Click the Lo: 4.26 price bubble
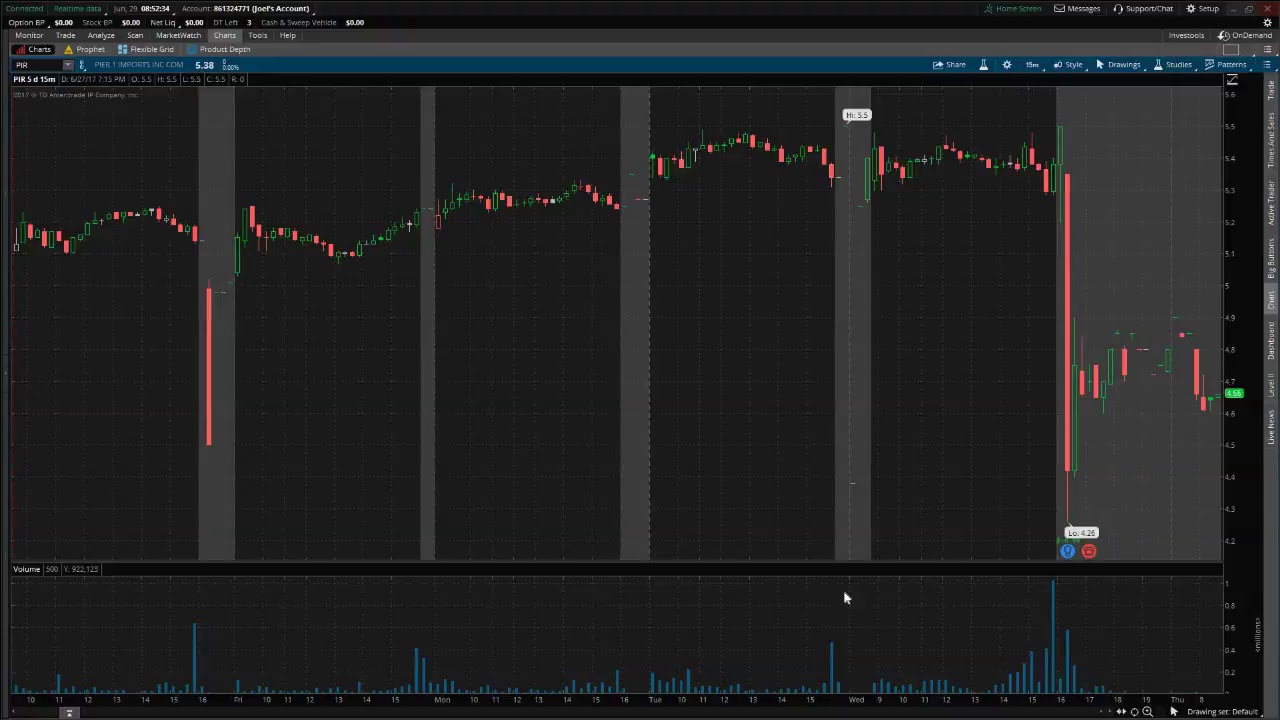 [1082, 533]
